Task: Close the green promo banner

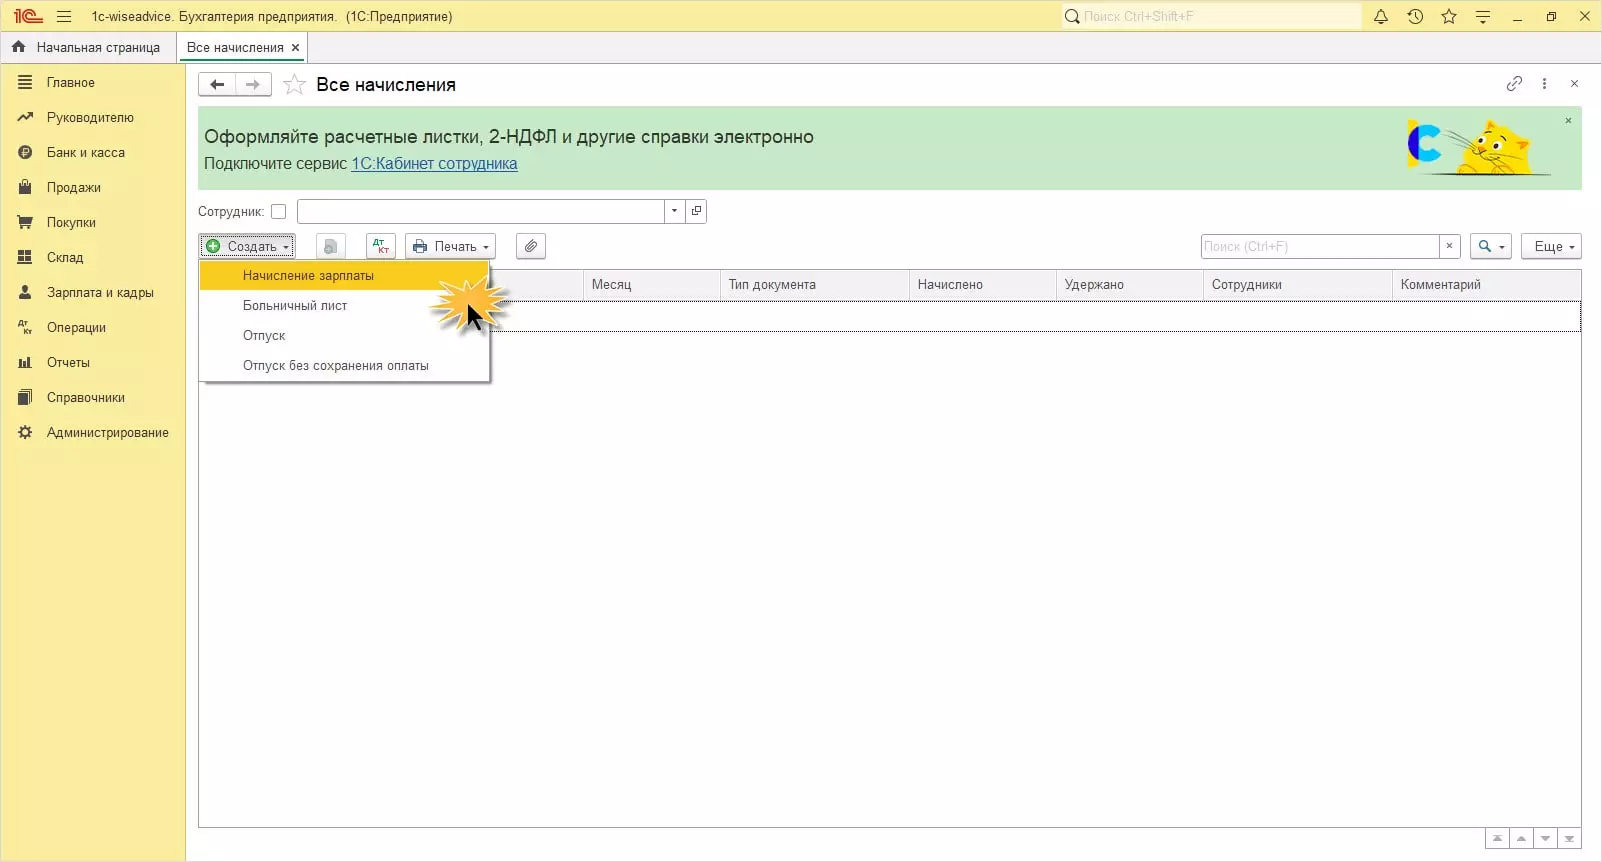Action: [1568, 121]
